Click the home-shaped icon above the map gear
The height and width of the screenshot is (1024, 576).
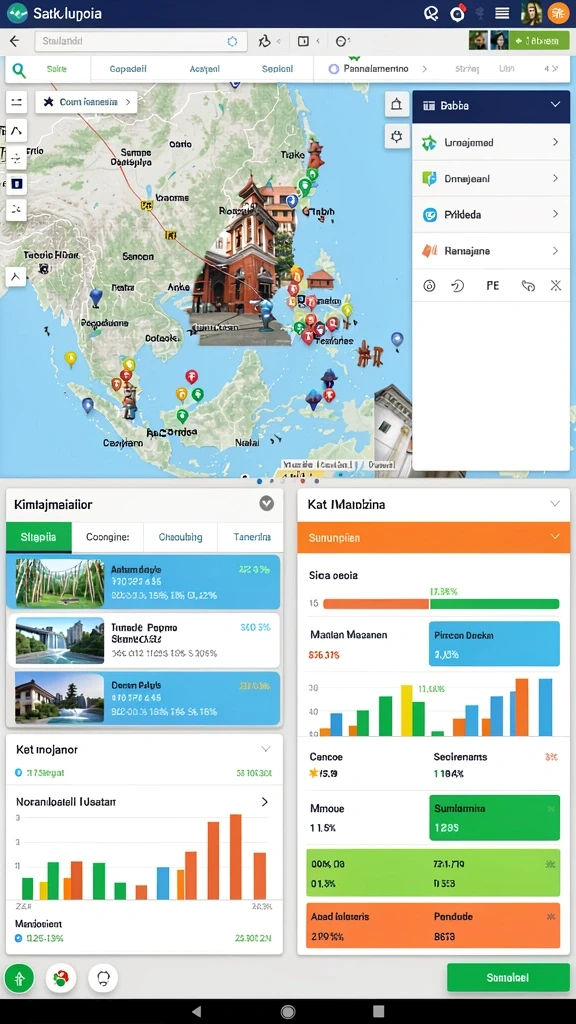coord(396,104)
